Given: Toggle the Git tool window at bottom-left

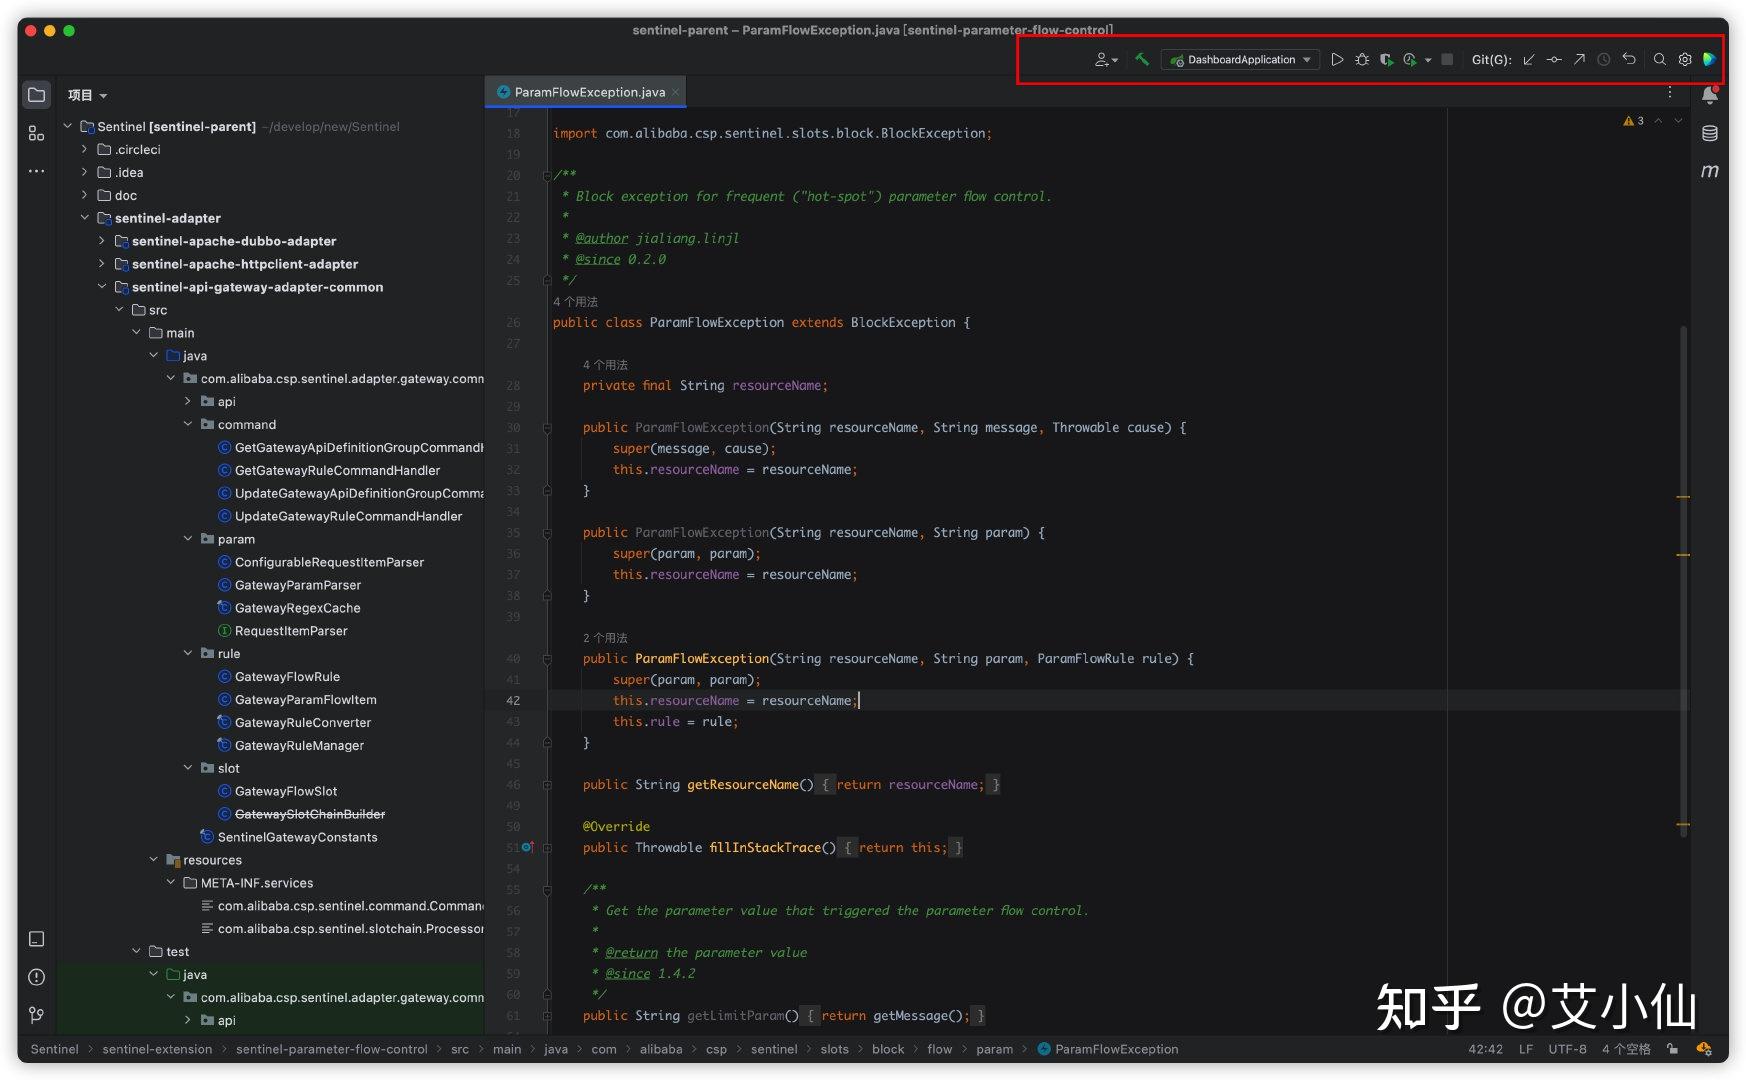Looking at the screenshot, I should tap(37, 1015).
